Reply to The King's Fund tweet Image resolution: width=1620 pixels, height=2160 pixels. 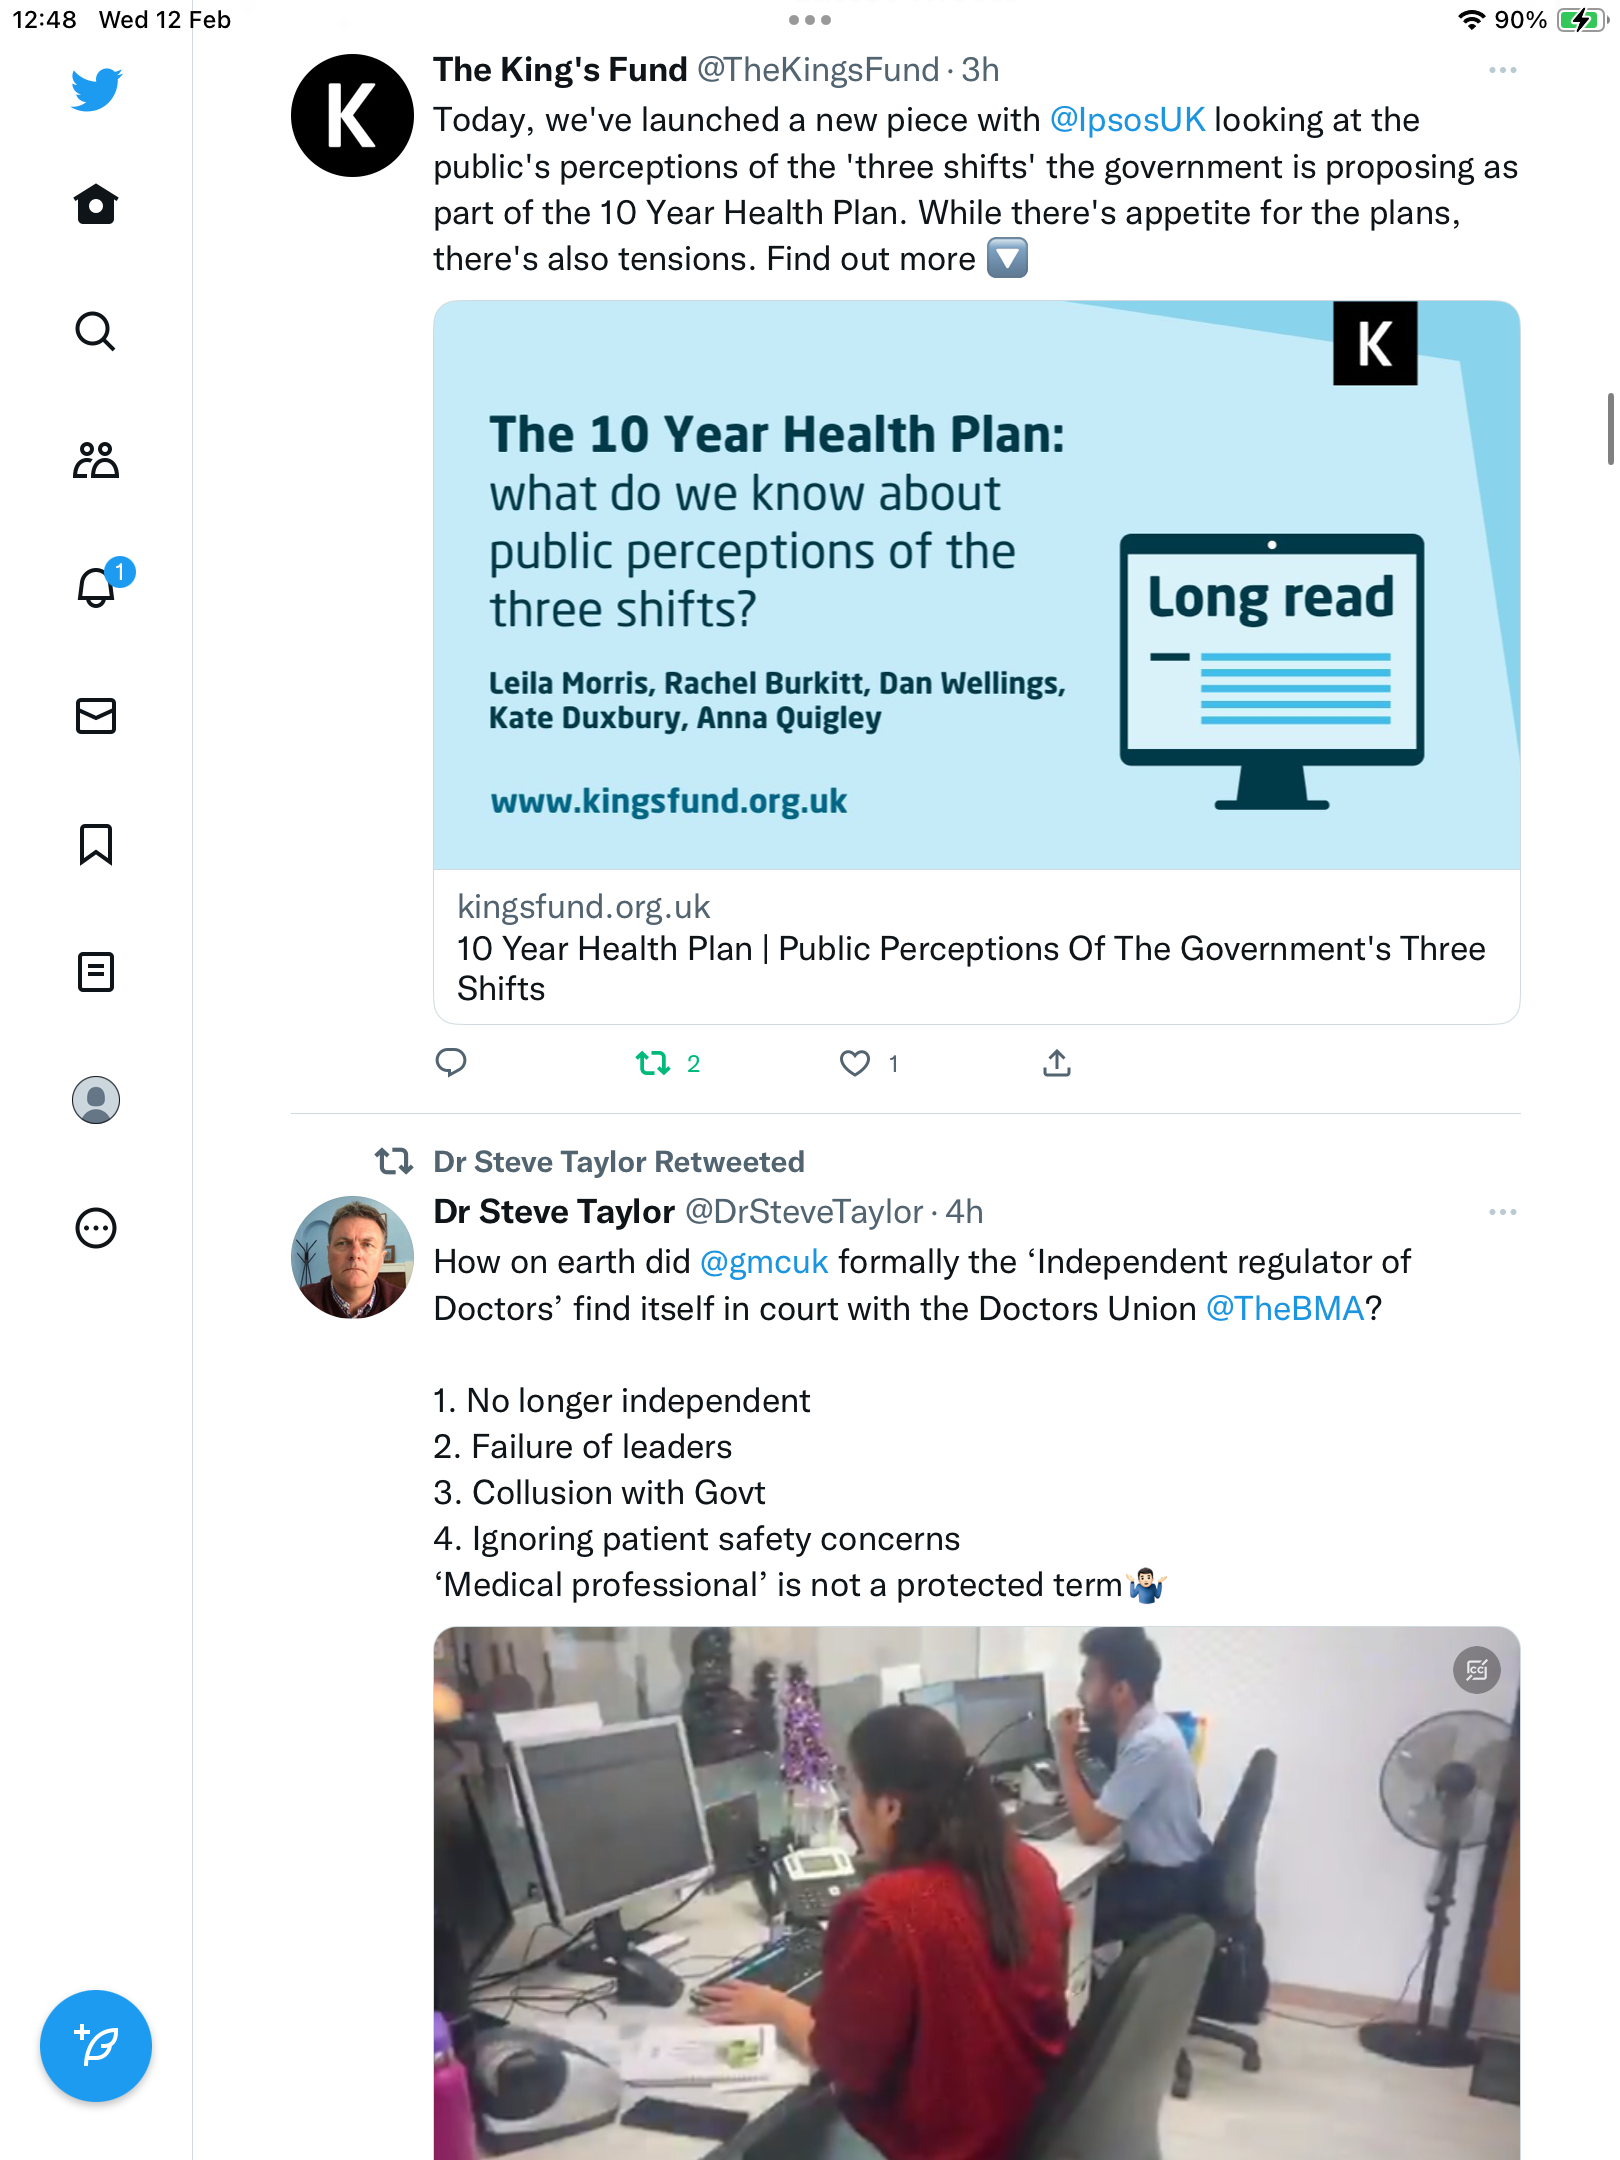pyautogui.click(x=451, y=1062)
